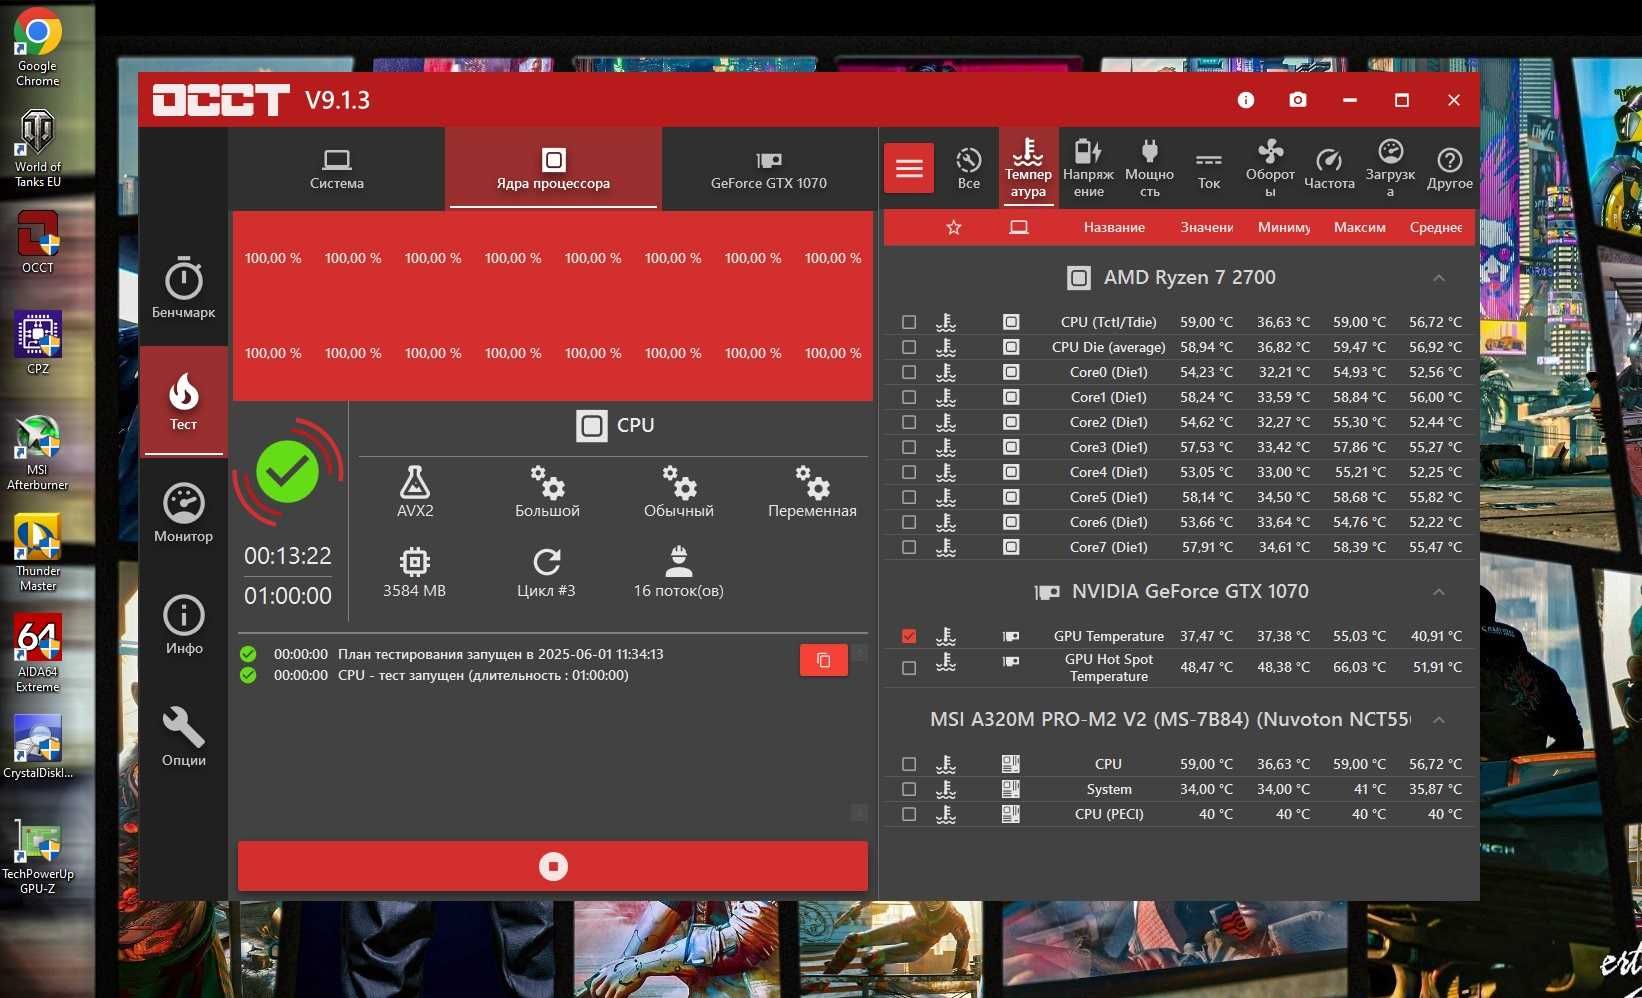Image resolution: width=1642 pixels, height=998 pixels.
Task: Check the Core5 (Die1) checkbox
Action: [909, 497]
